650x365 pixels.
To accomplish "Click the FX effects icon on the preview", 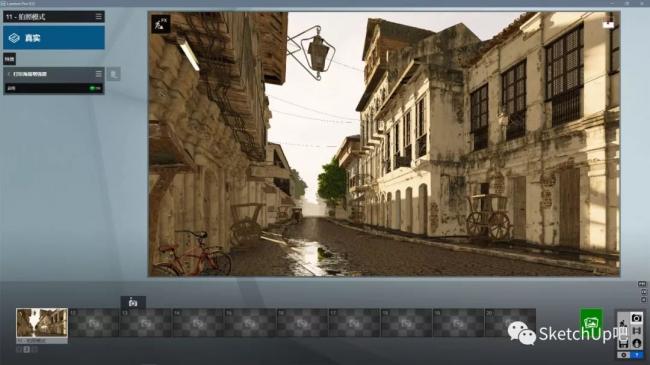I will pos(161,24).
